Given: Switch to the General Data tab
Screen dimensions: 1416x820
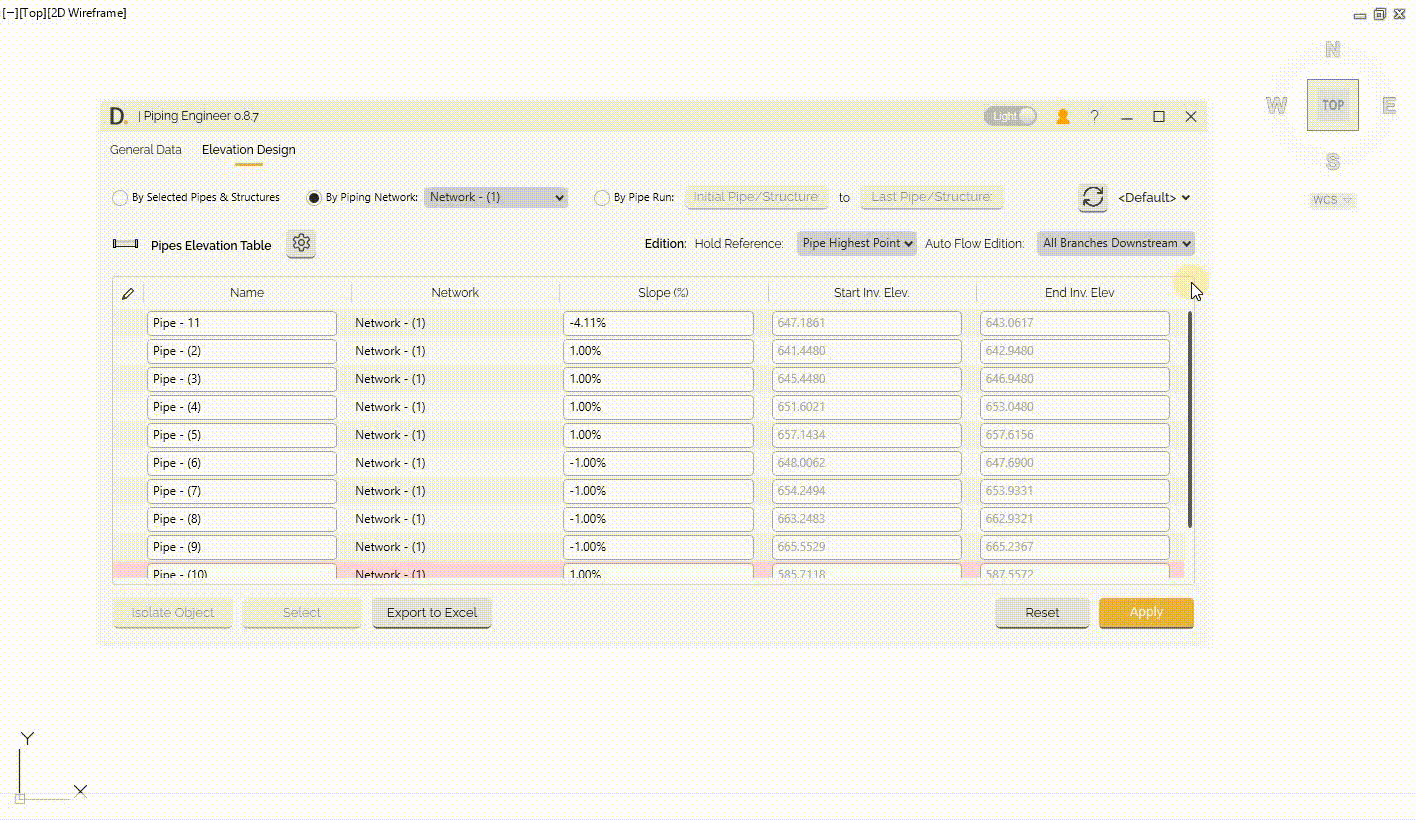Looking at the screenshot, I should click(x=146, y=150).
